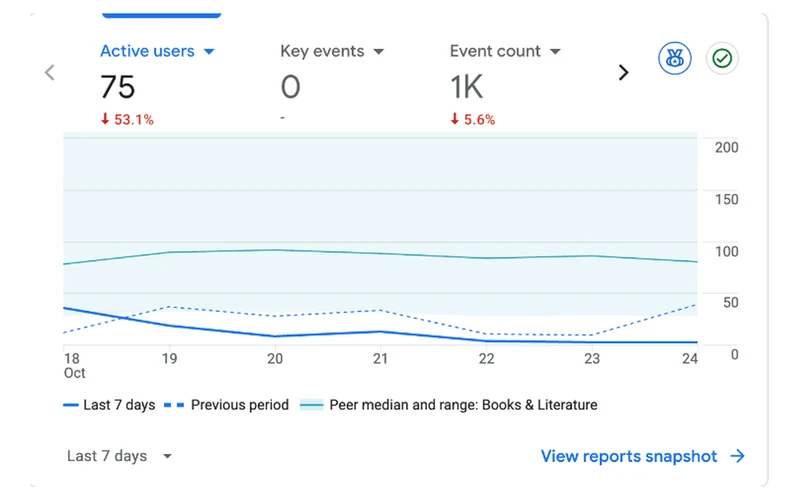Click the 50 y-axis label
Viewport: 800px width, 500px height.
731,302
